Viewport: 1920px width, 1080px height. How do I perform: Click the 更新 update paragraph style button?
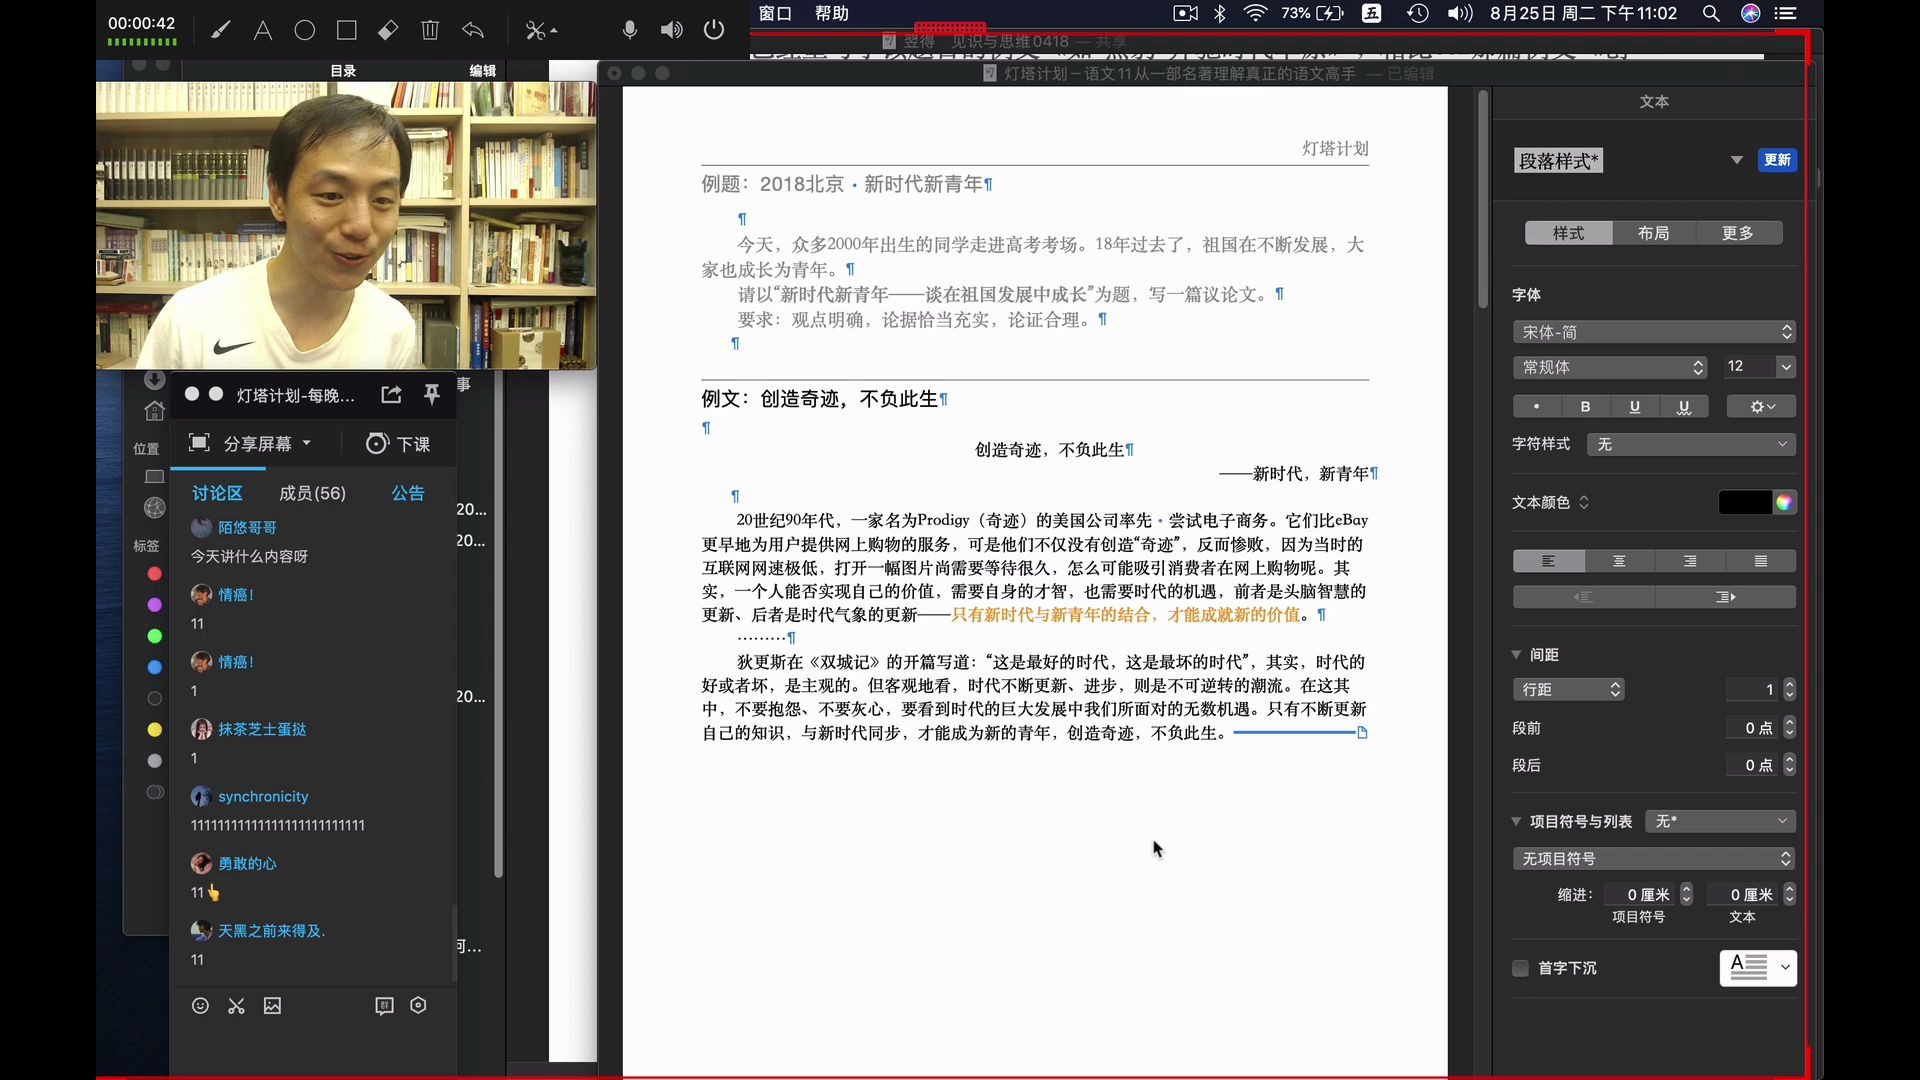pyautogui.click(x=1779, y=160)
